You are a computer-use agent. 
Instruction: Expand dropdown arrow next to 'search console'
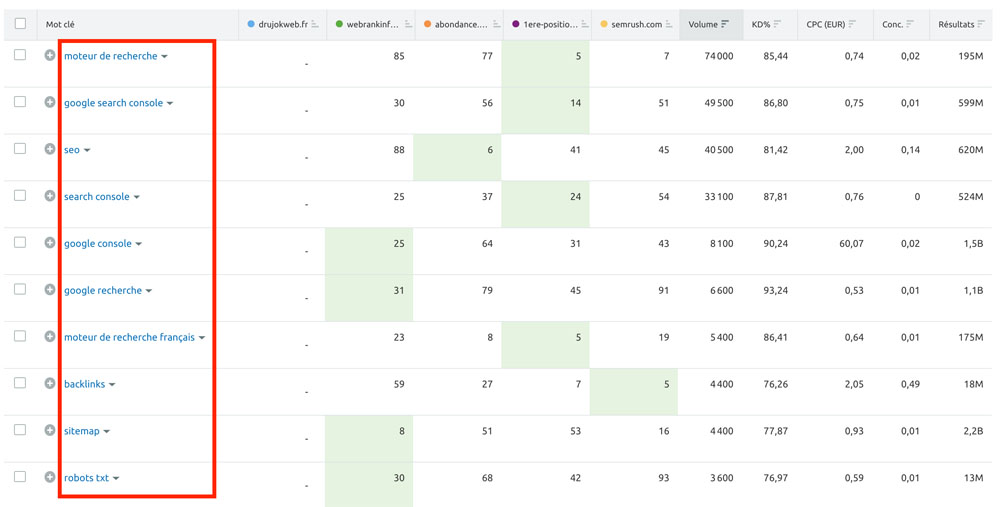tap(136, 197)
